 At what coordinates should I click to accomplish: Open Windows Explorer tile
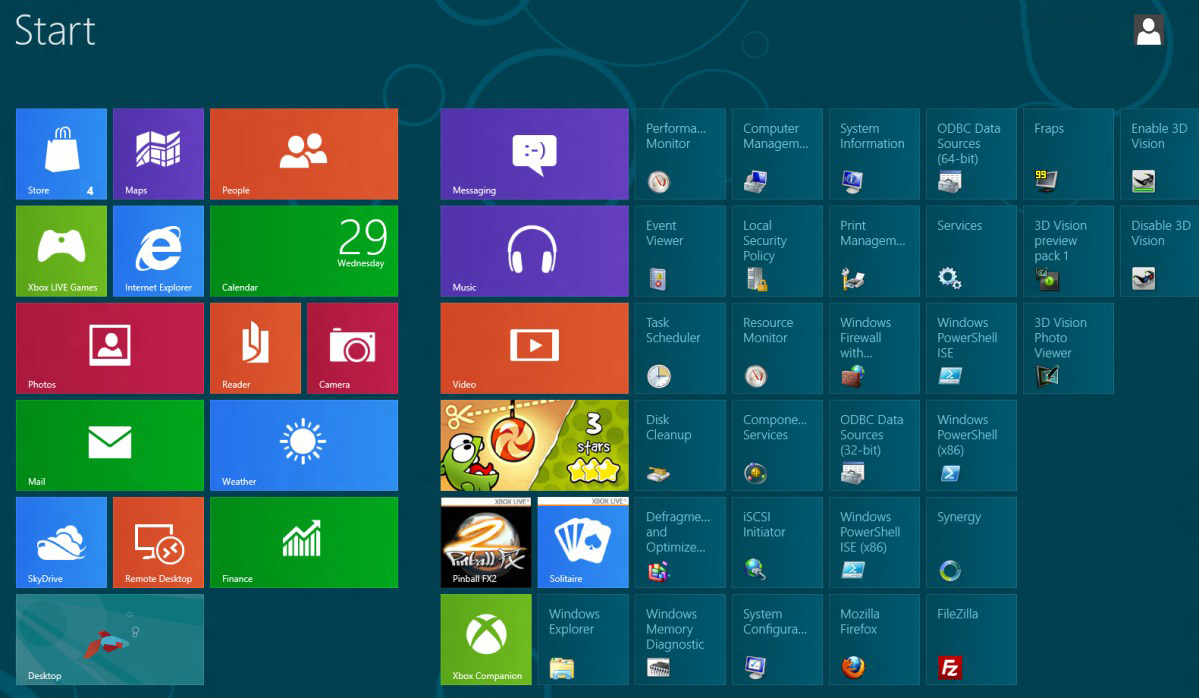tap(583, 639)
